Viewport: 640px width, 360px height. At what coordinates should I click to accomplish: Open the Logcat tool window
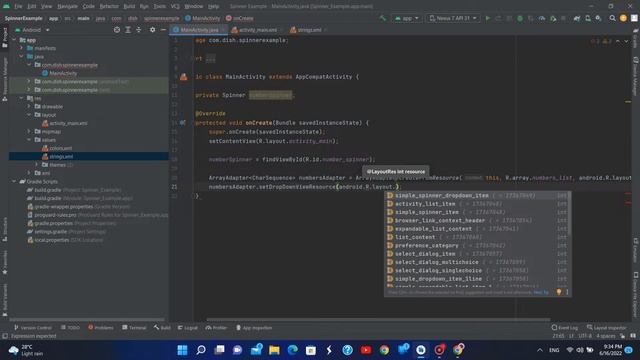187,328
